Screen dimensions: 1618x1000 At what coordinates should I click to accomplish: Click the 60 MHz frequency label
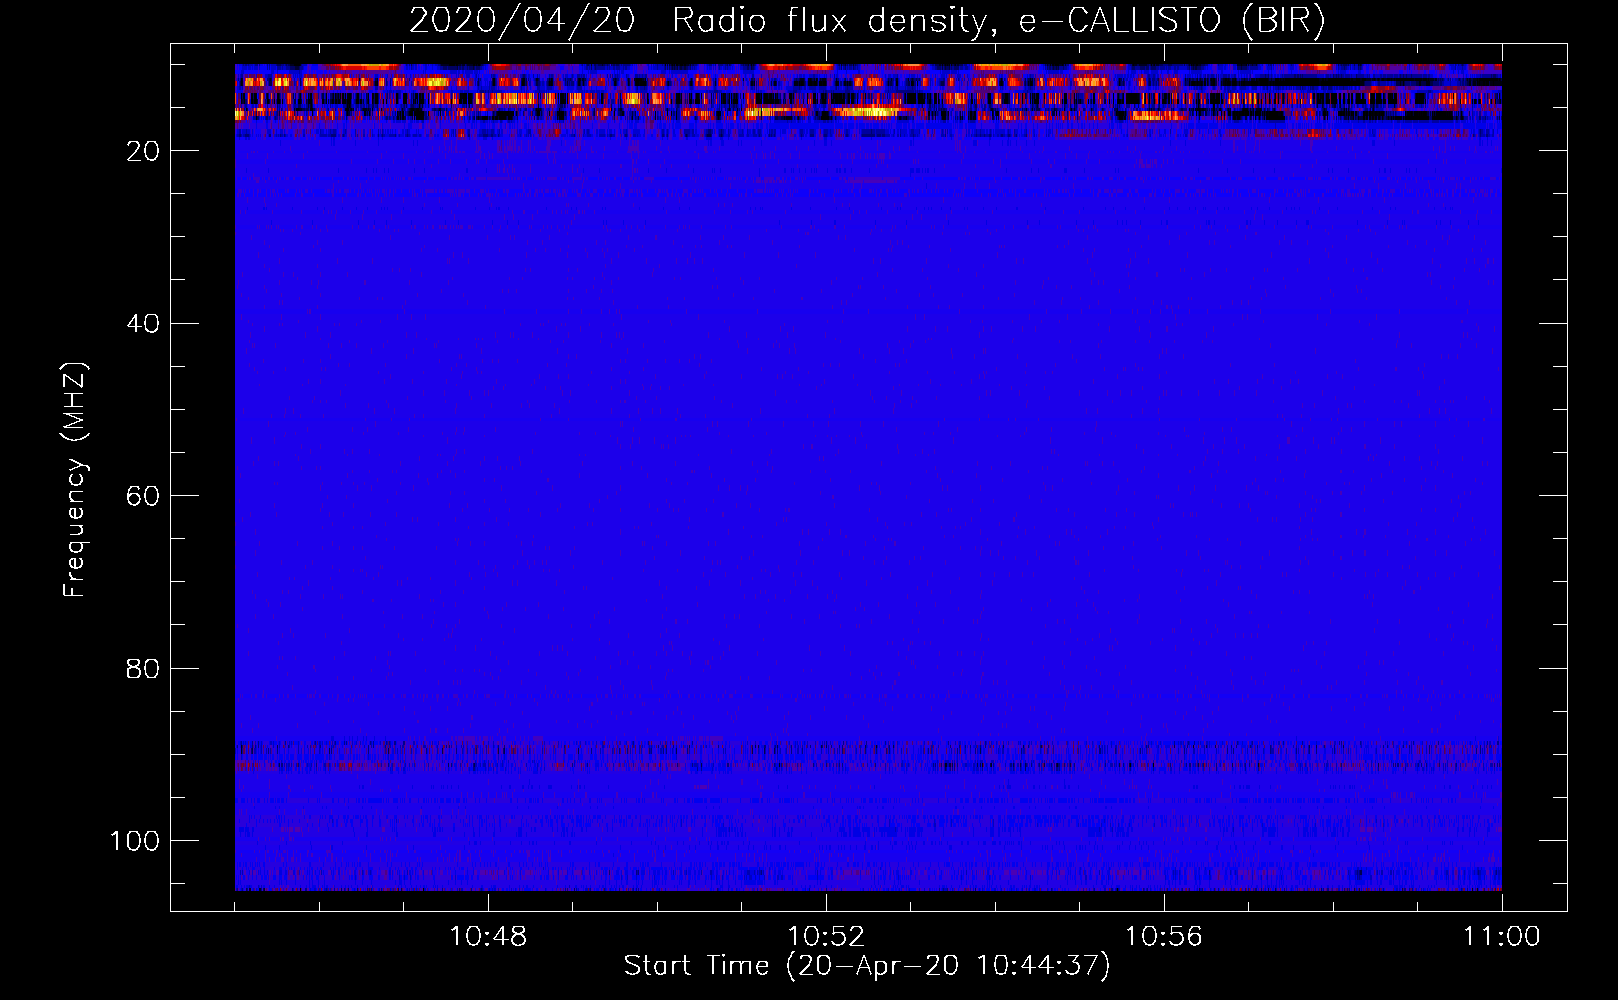[144, 496]
